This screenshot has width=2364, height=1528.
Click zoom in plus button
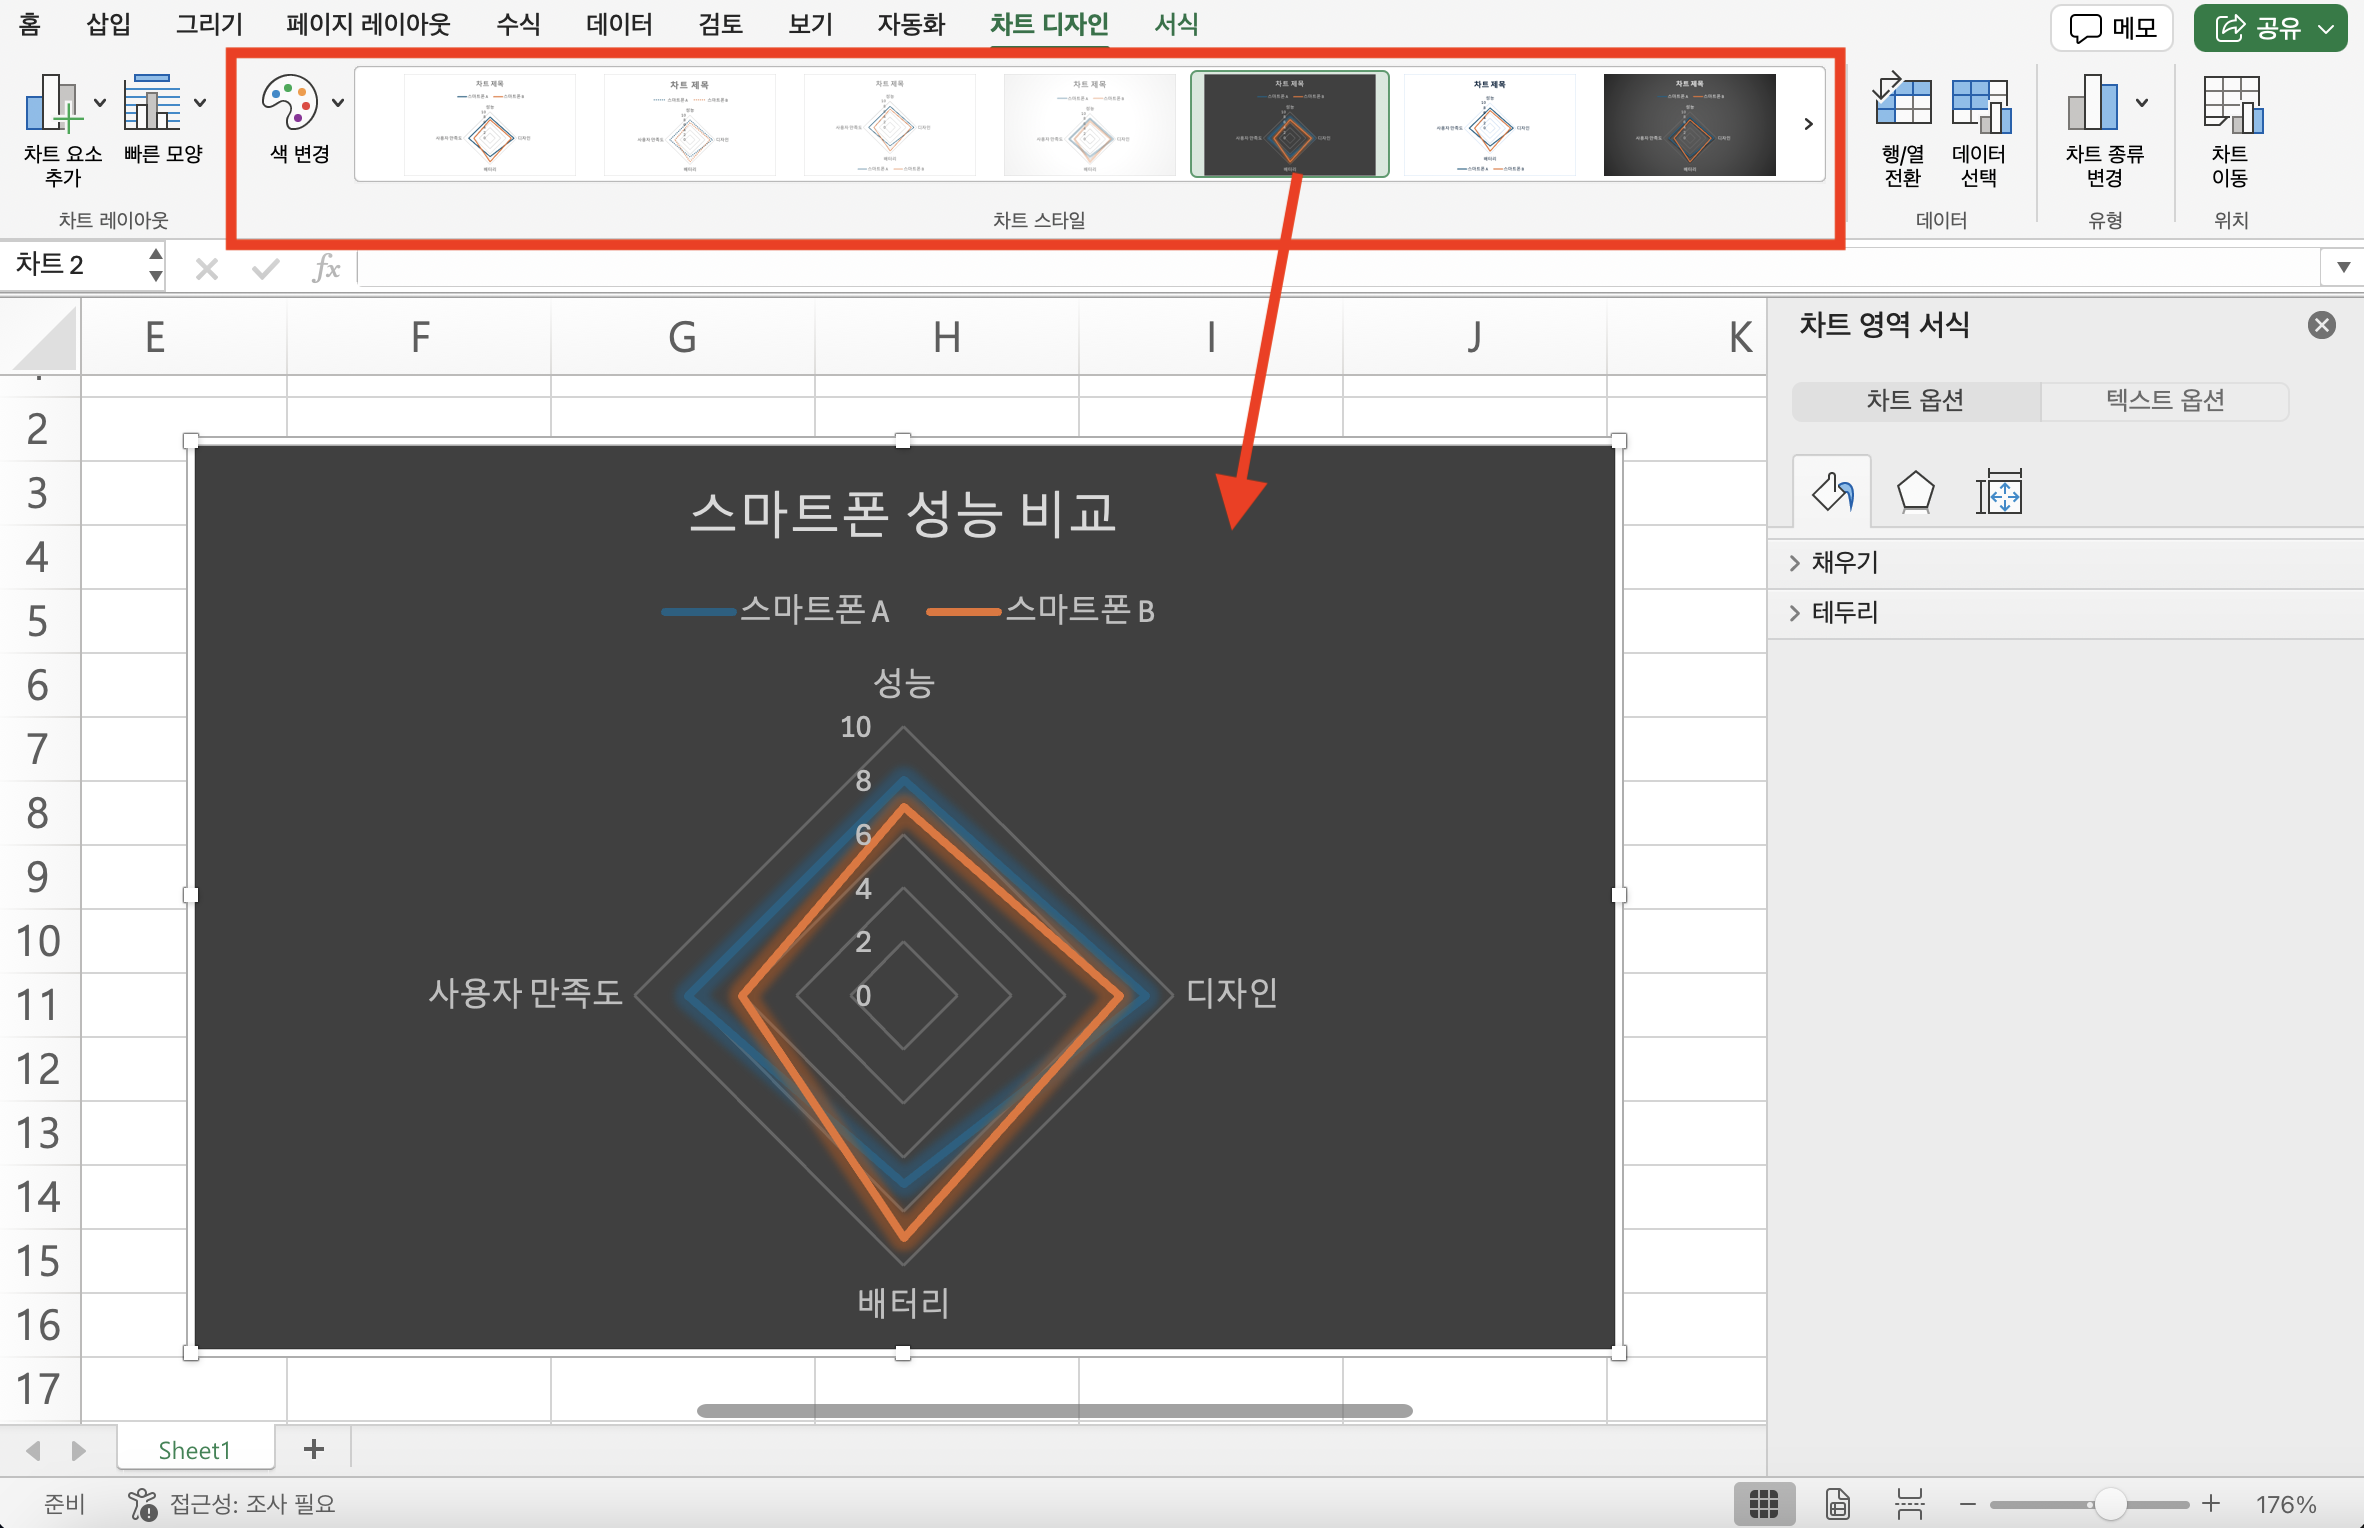pyautogui.click(x=2211, y=1503)
